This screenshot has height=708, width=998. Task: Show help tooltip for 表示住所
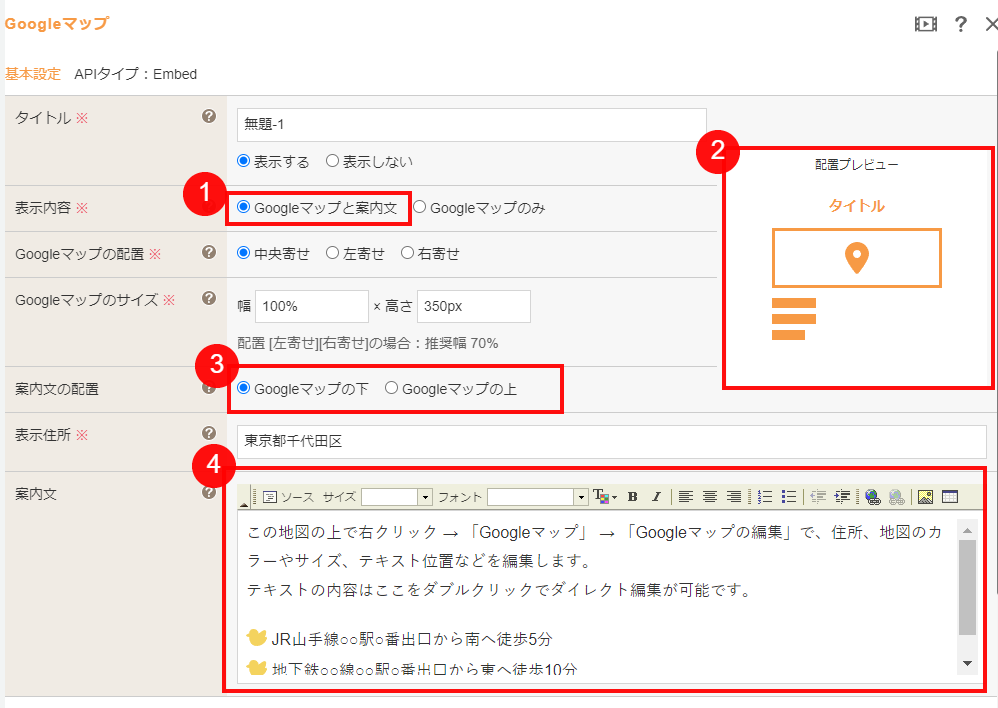tap(209, 433)
